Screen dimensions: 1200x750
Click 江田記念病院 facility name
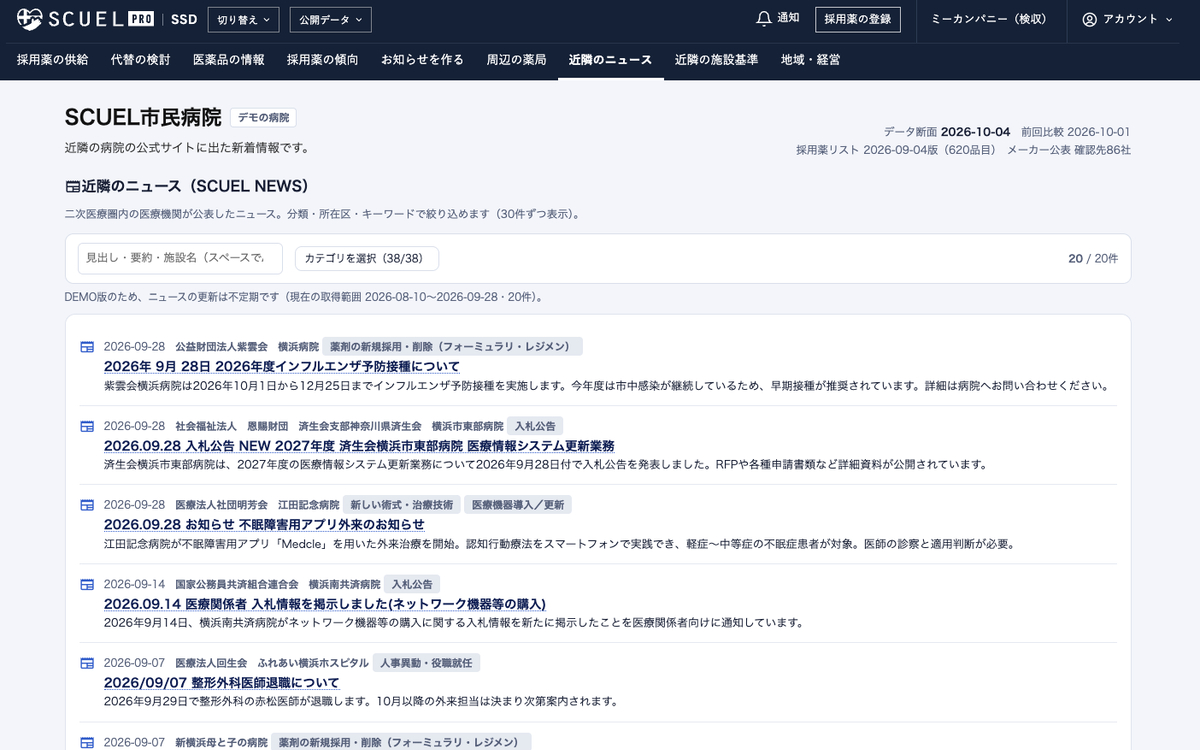click(309, 504)
